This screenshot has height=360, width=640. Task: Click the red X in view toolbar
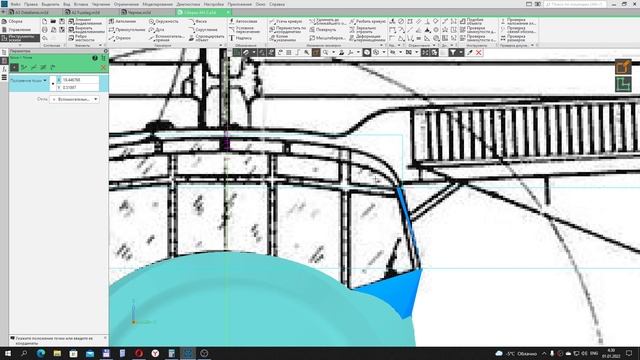pos(479,52)
